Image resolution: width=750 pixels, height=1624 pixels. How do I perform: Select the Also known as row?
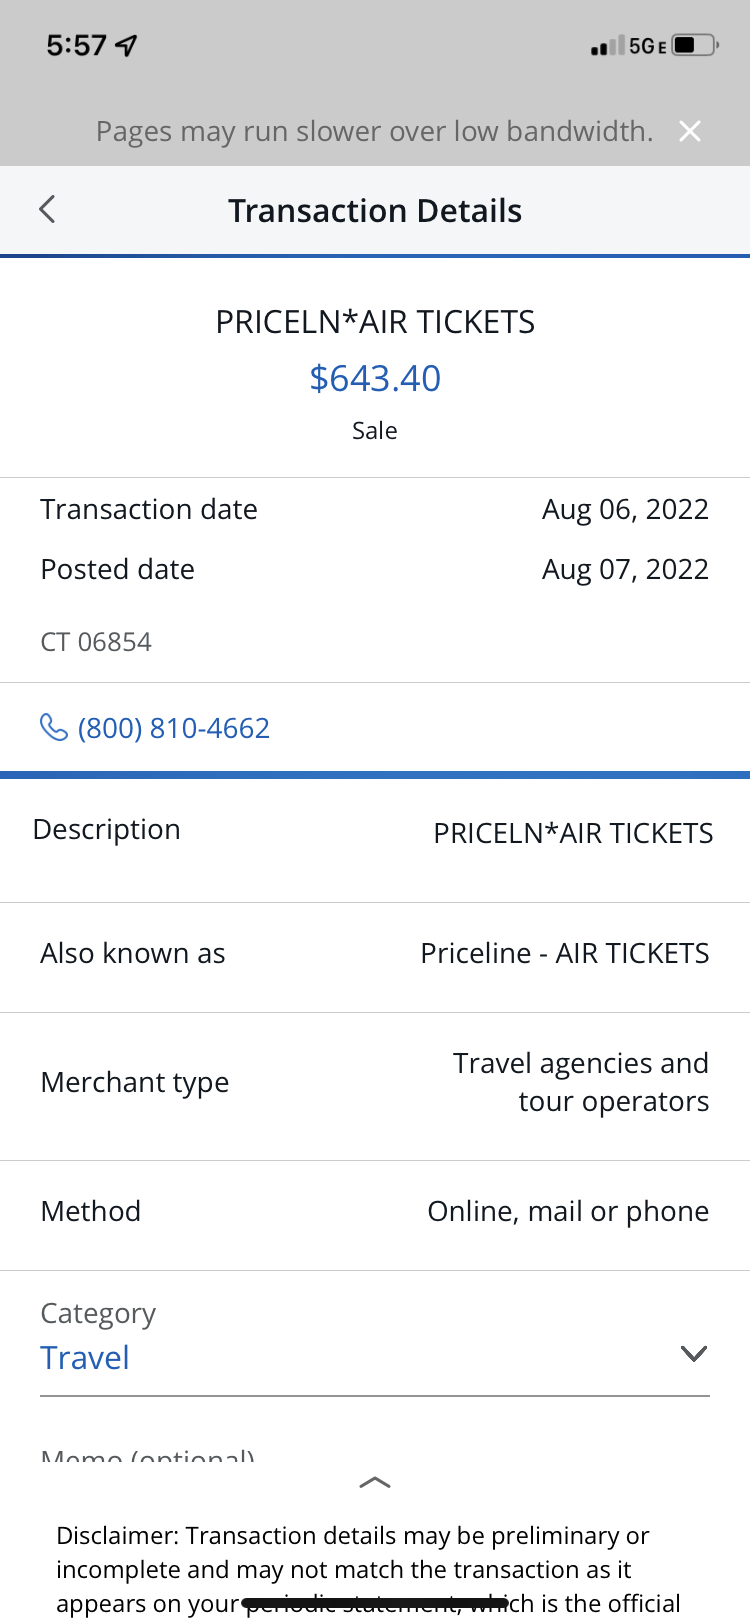click(x=375, y=954)
